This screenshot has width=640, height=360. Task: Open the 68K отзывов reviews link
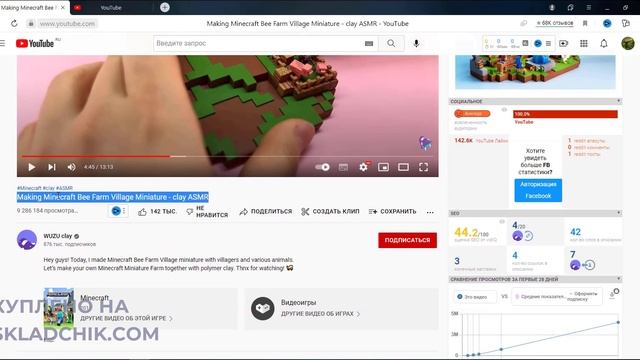tap(555, 23)
